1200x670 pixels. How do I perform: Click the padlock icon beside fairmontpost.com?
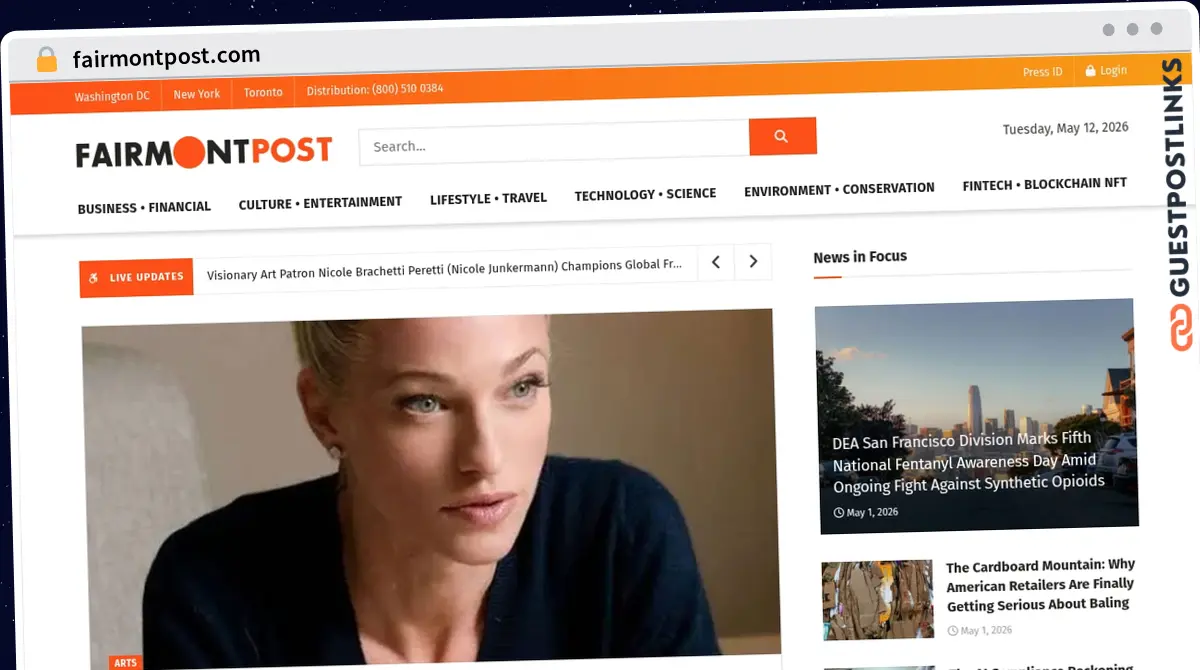coord(47,60)
